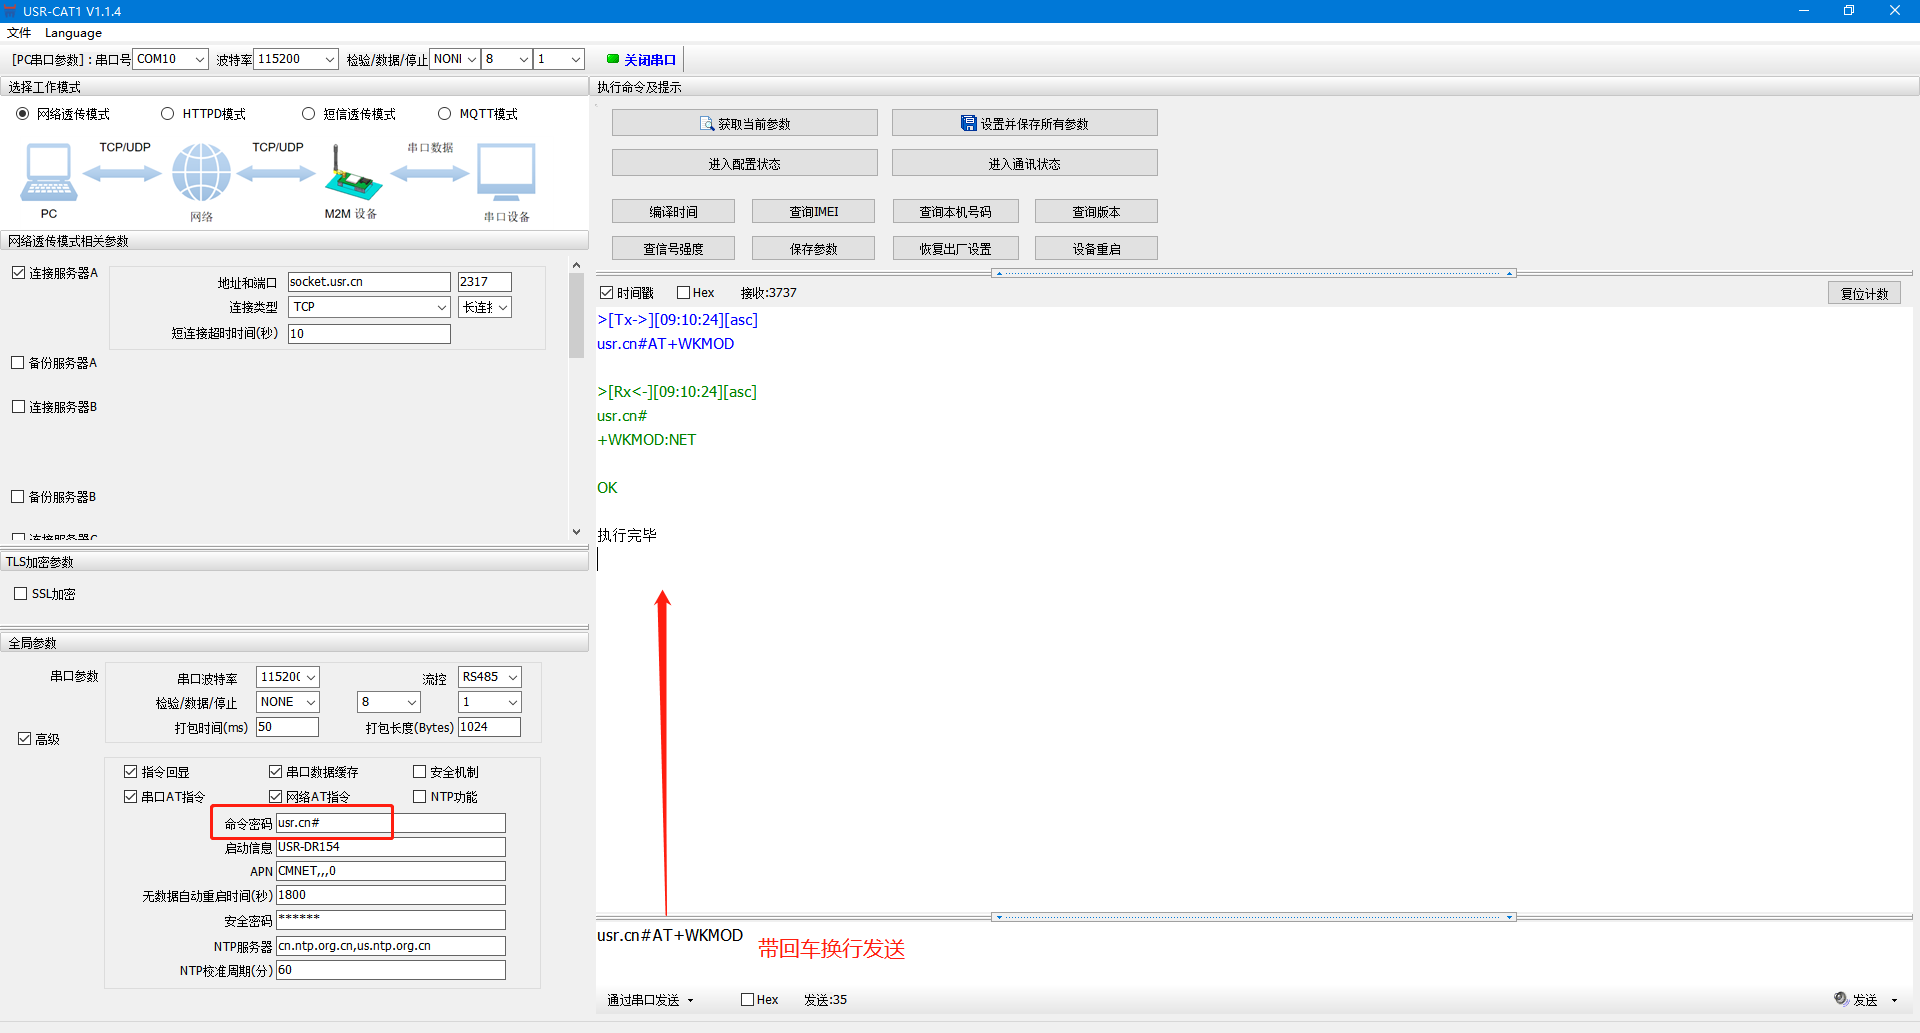
Task: Click the save all parameters disk icon
Action: [968, 124]
